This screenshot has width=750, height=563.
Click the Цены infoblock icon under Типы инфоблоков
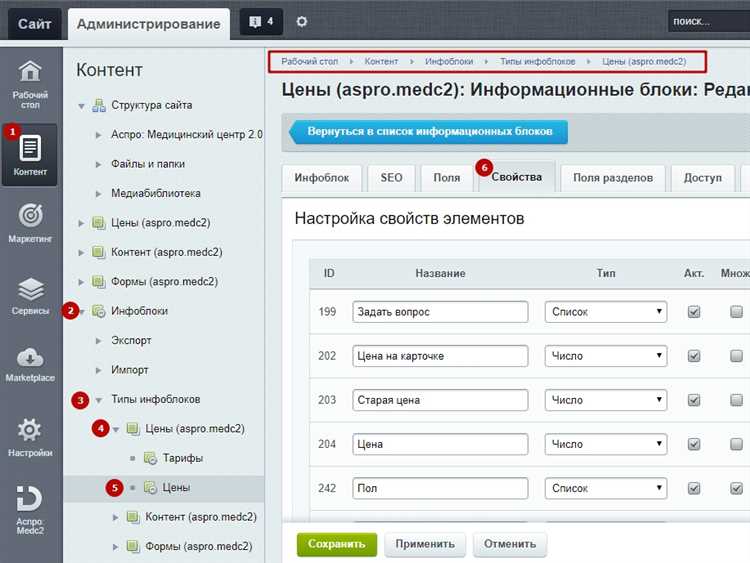pyautogui.click(x=150, y=487)
